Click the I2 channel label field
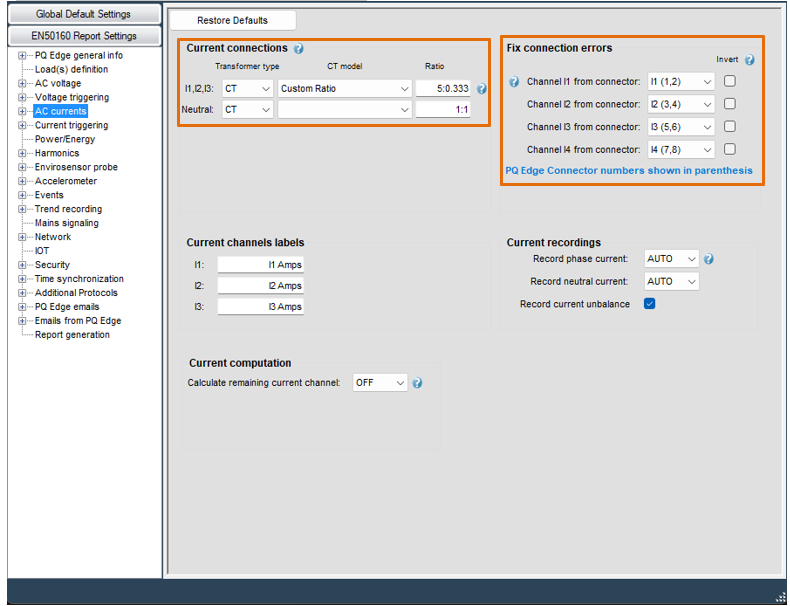Screen dimensions: 790x606 tap(260, 286)
